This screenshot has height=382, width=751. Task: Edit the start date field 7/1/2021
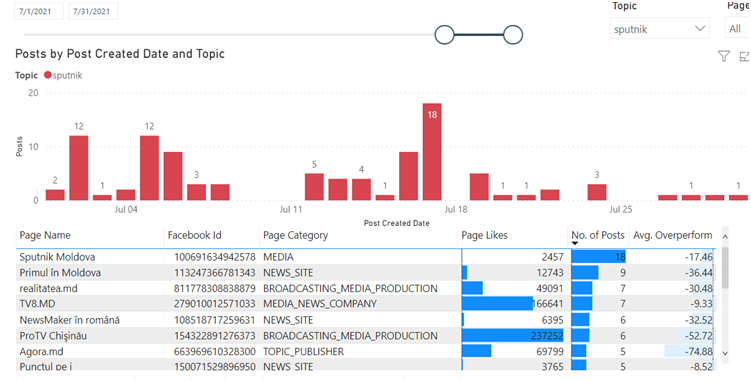tap(38, 11)
